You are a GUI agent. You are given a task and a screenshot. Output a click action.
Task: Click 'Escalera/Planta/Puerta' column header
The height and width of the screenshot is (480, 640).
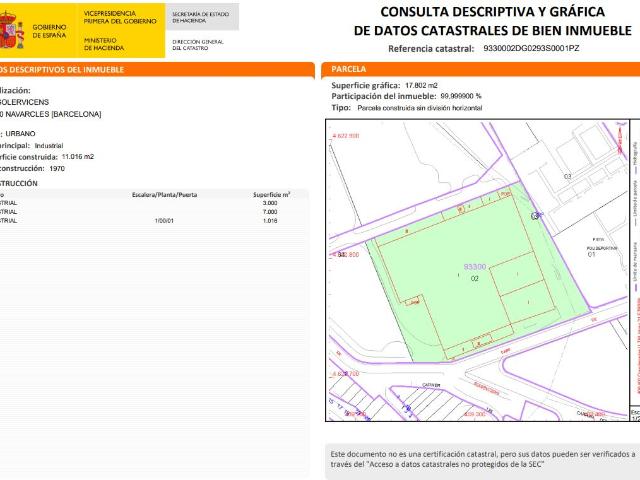point(164,195)
